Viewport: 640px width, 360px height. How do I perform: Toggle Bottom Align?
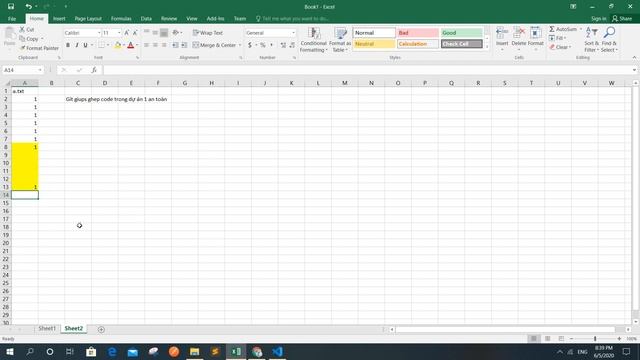[164, 33]
